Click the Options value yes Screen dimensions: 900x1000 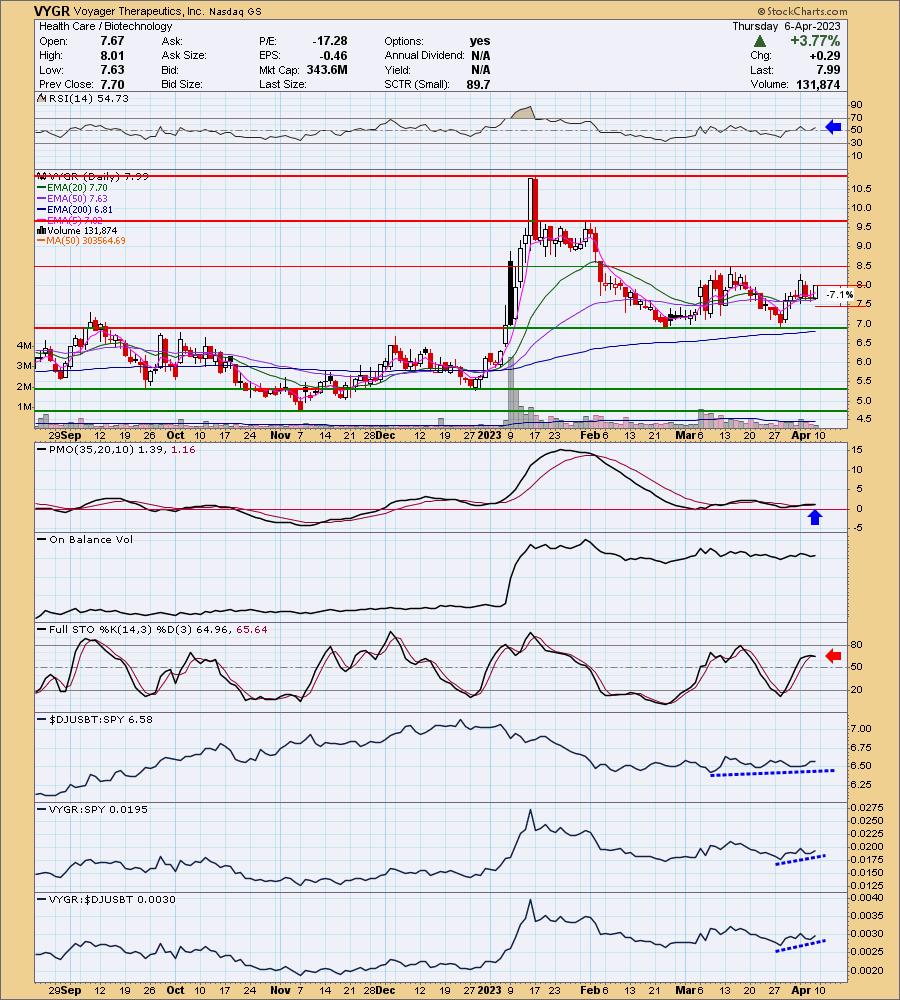(x=480, y=41)
